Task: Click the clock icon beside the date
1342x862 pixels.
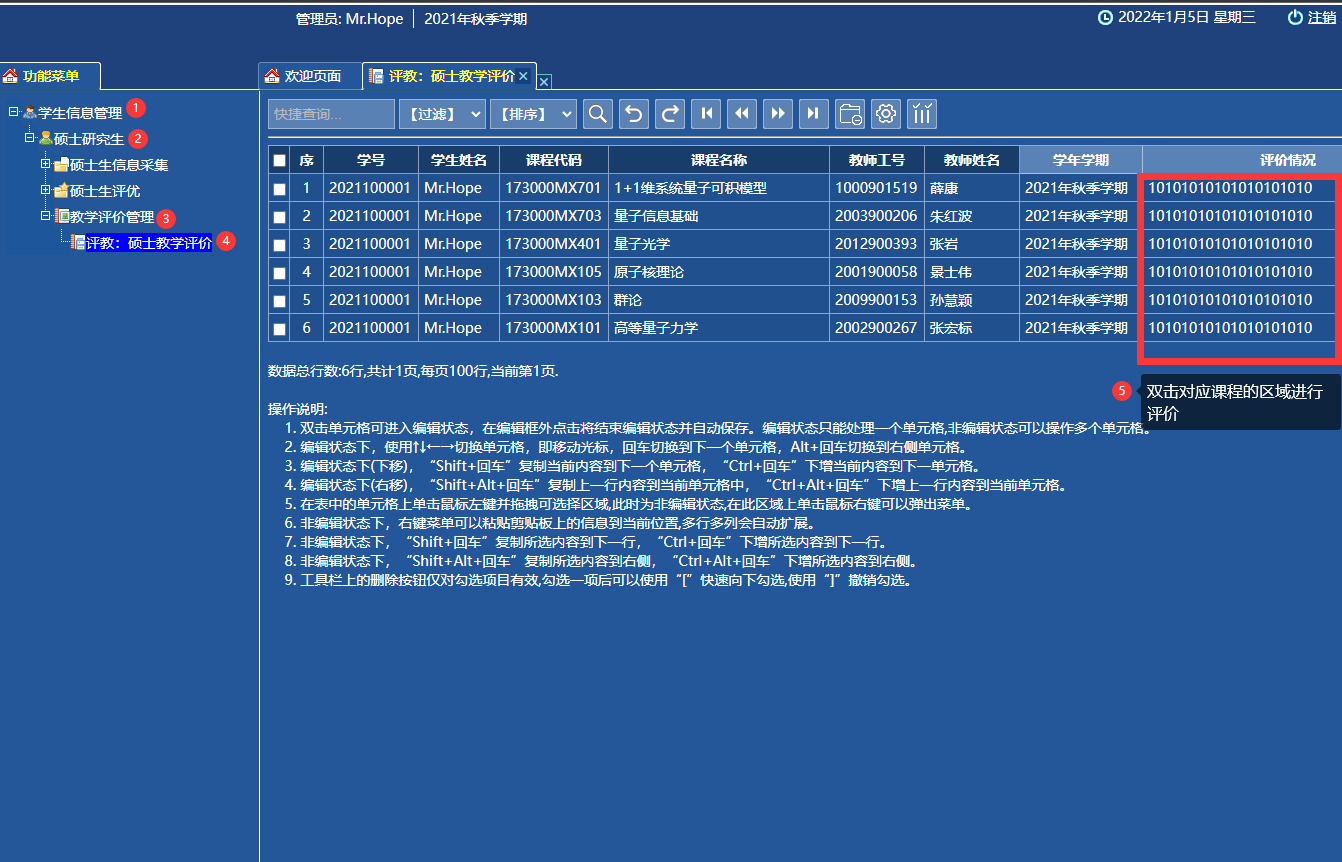Action: coord(1105,17)
